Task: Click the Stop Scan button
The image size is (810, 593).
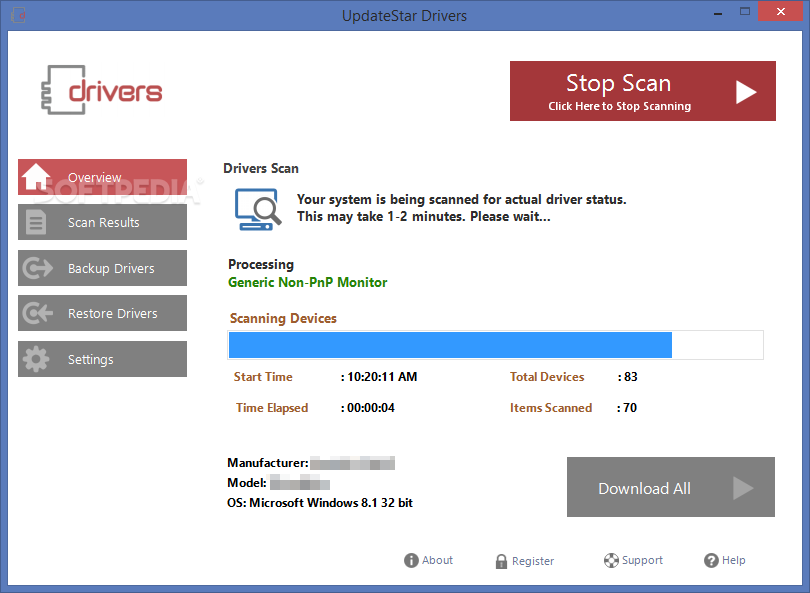Action: (643, 91)
